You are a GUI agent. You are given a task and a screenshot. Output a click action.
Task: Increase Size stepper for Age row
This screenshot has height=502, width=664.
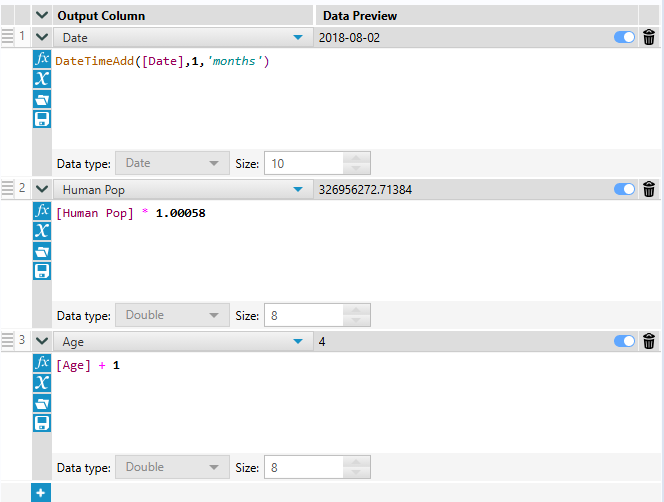pos(356,462)
